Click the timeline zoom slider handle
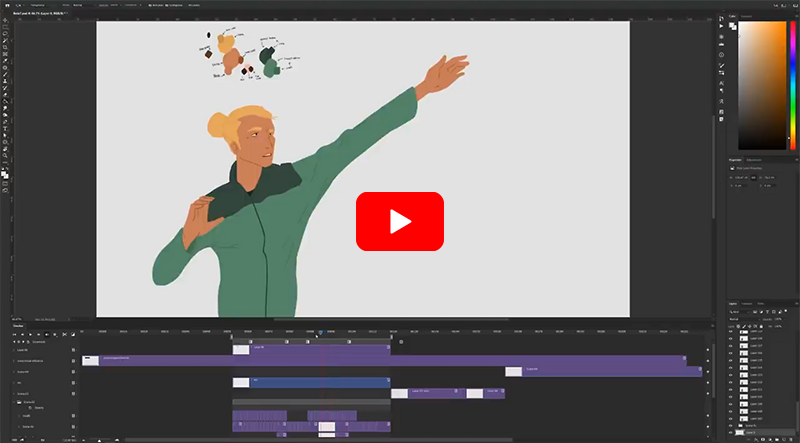800x443 pixels. 99,440
